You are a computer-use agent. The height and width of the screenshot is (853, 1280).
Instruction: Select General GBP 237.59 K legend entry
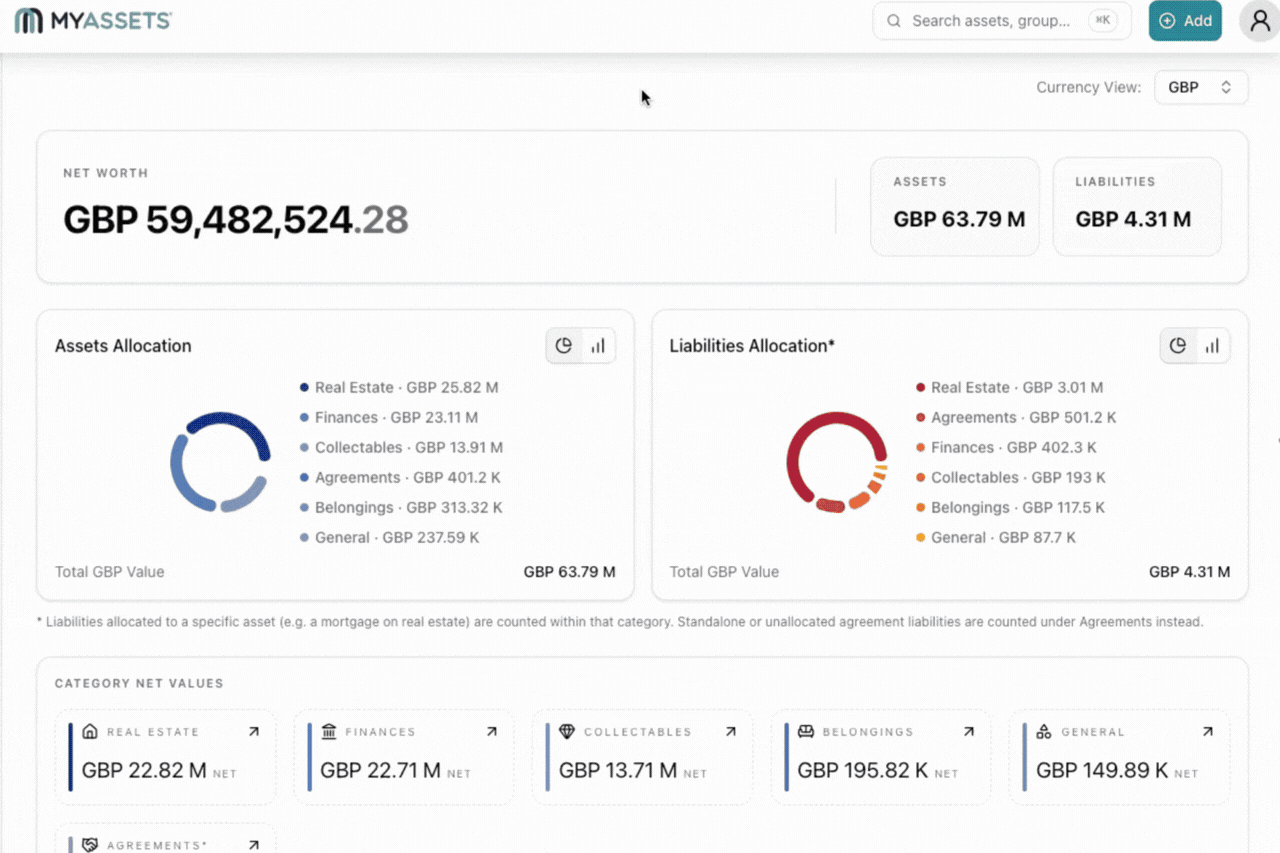point(389,538)
